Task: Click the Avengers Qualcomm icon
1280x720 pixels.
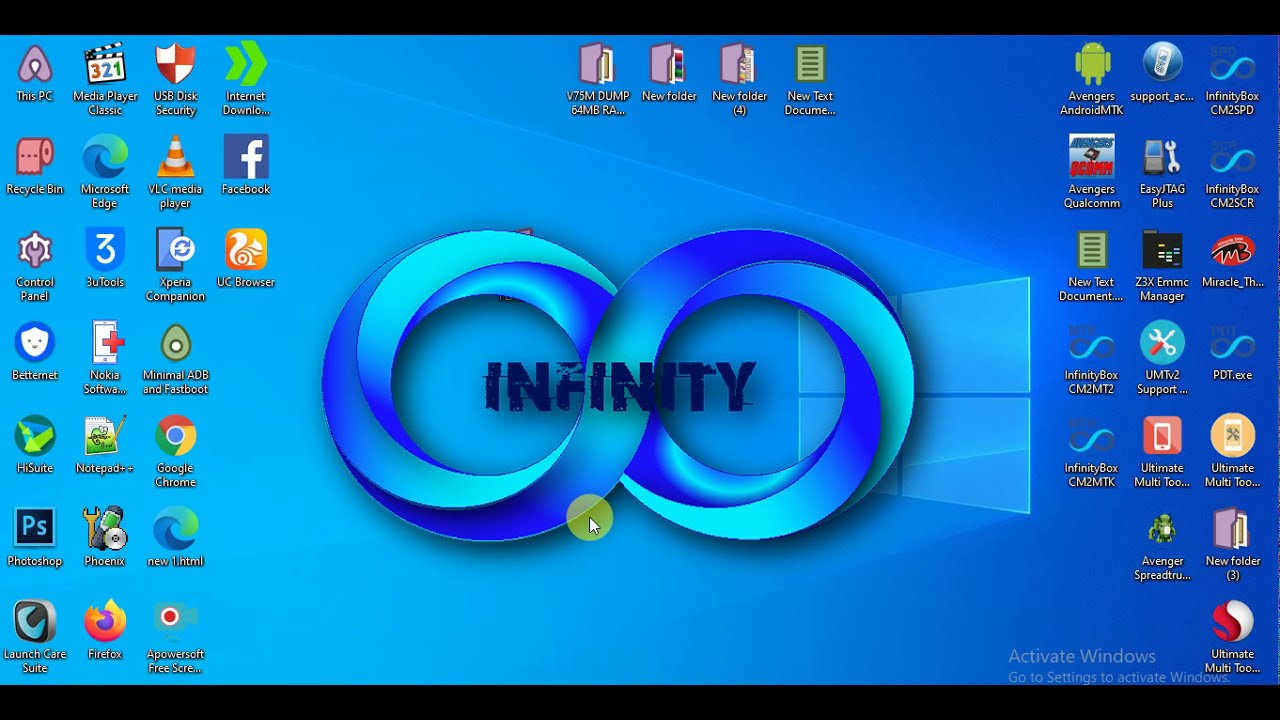Action: pyautogui.click(x=1092, y=173)
